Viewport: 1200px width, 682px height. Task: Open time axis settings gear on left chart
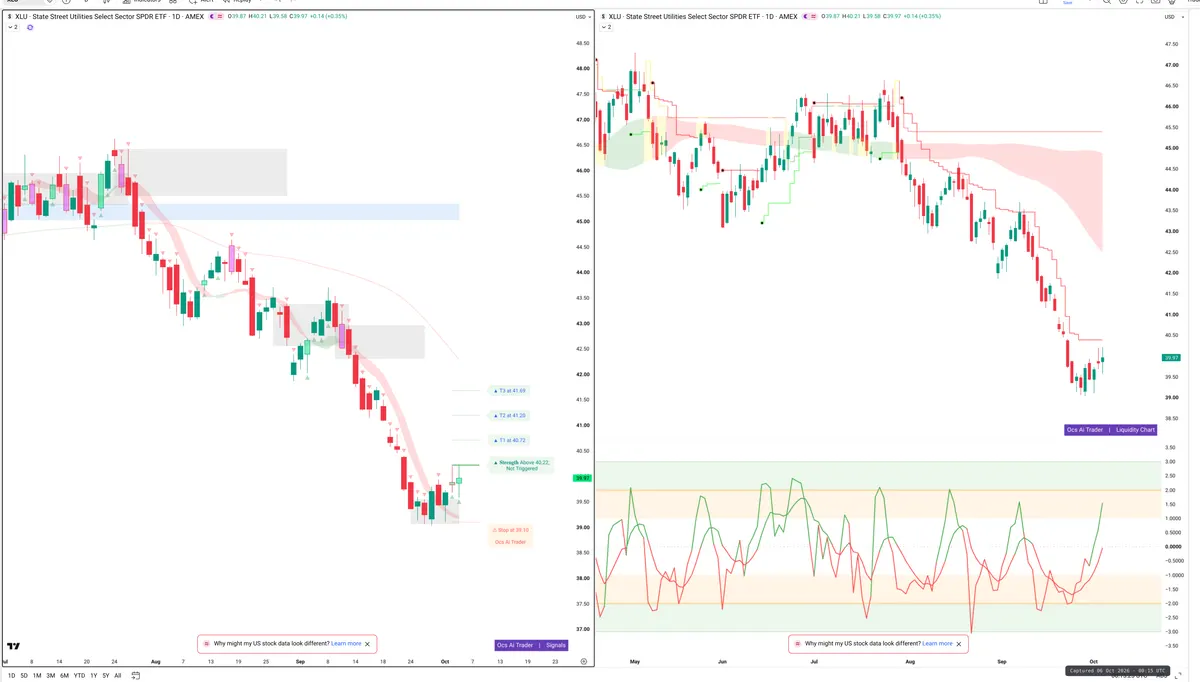click(x=583, y=662)
